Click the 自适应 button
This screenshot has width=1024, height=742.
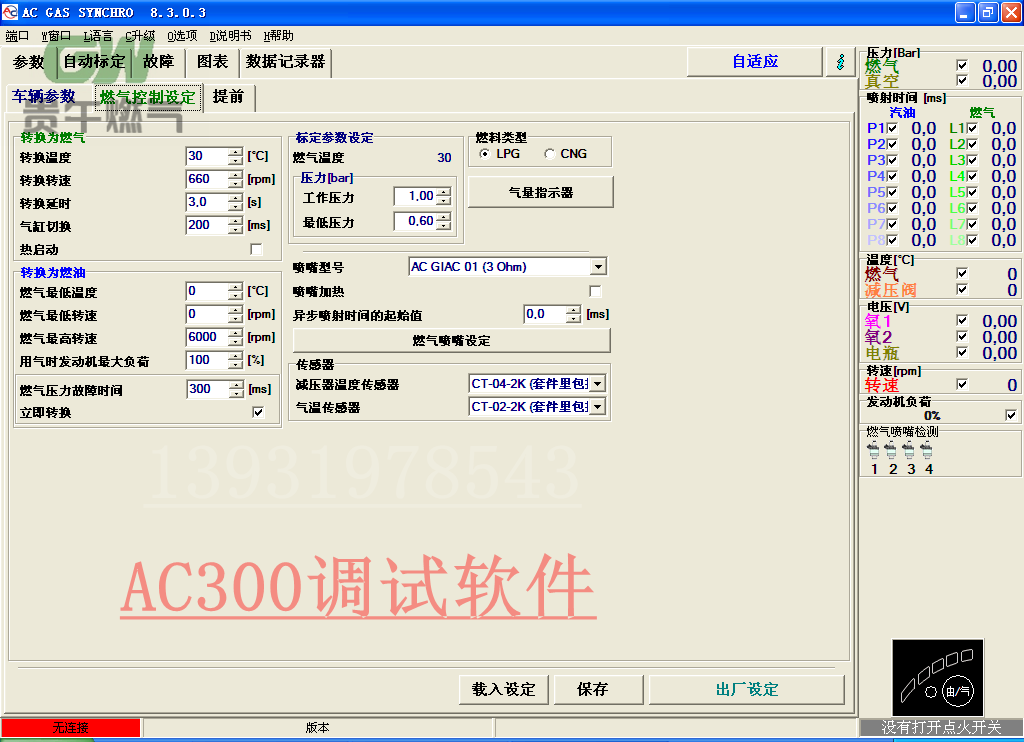(x=754, y=62)
